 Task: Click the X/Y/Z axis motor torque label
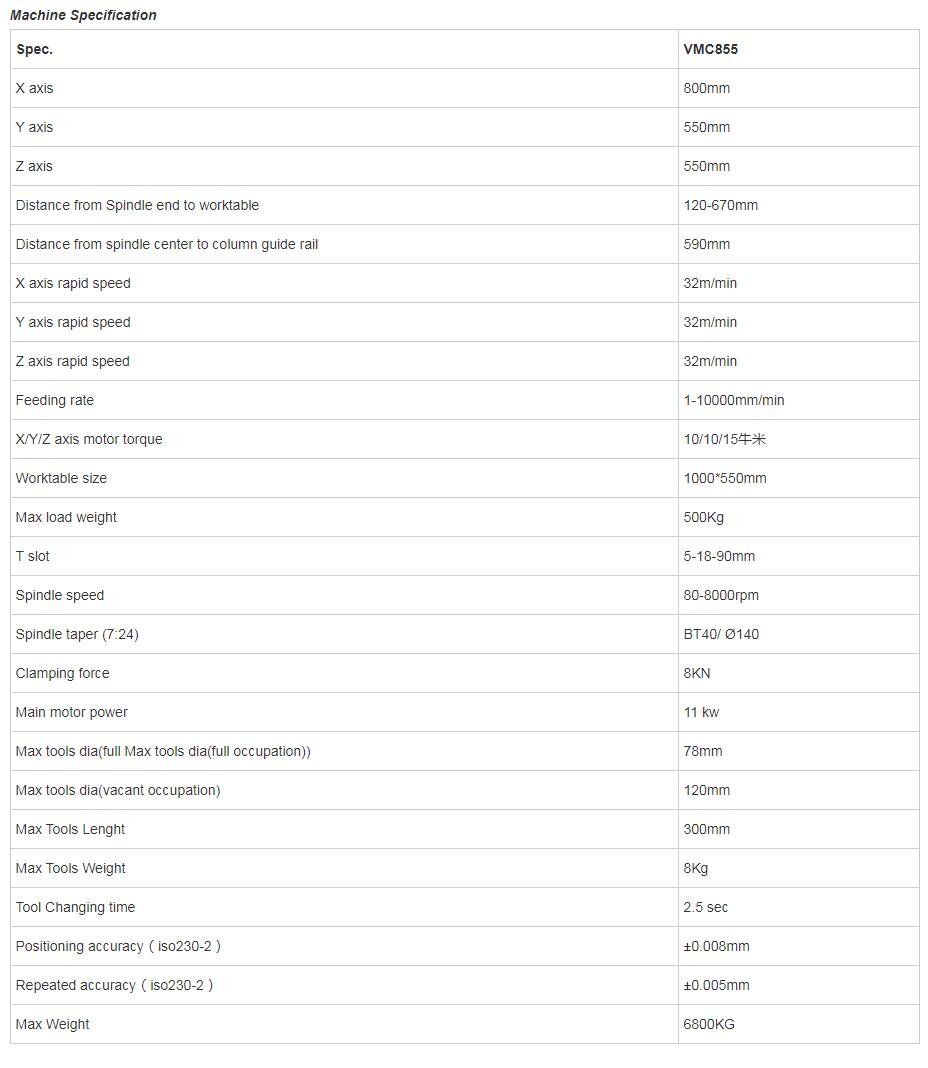(89, 439)
